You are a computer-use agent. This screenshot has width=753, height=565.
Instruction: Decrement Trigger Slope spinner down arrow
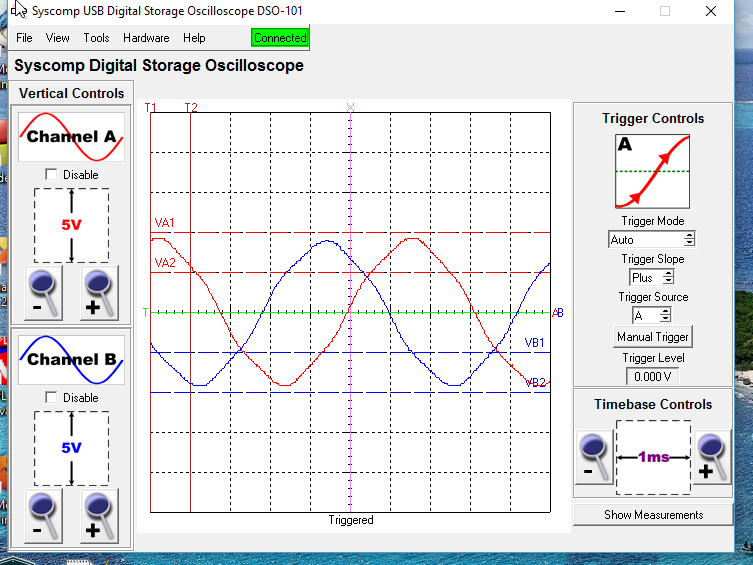click(x=668, y=280)
